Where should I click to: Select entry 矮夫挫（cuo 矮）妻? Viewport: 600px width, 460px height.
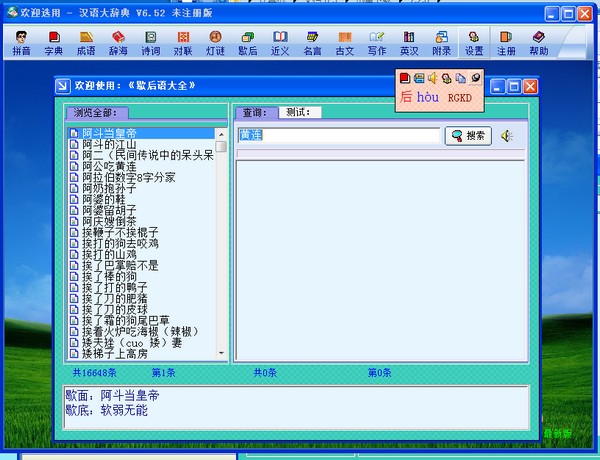tap(141, 343)
